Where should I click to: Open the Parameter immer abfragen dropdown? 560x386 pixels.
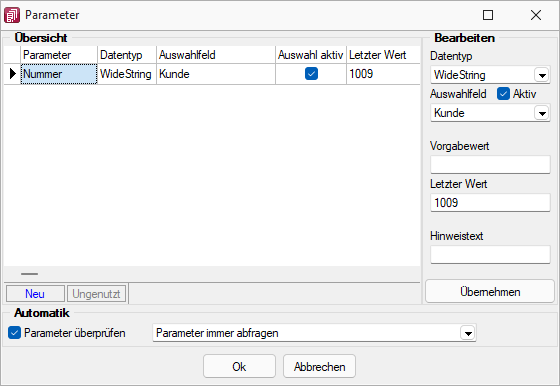(x=468, y=333)
